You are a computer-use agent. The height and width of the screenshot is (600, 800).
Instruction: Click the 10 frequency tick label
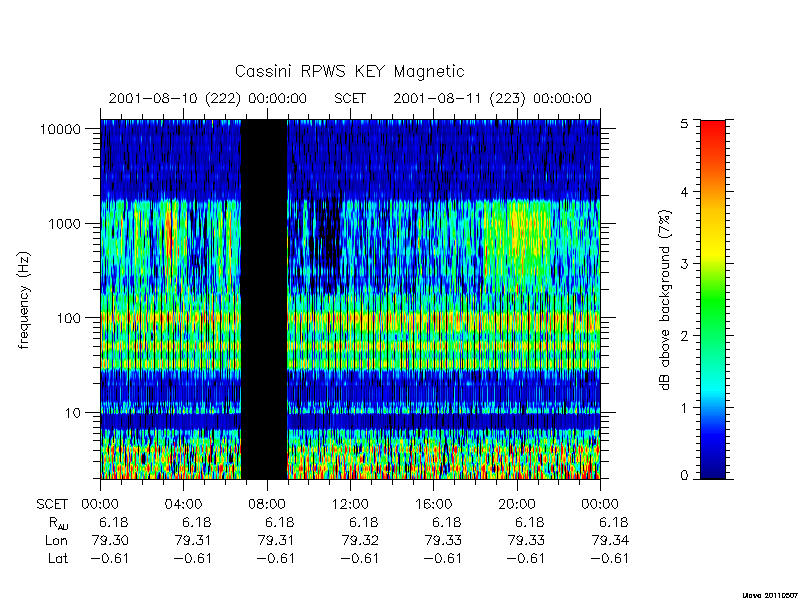[73, 413]
